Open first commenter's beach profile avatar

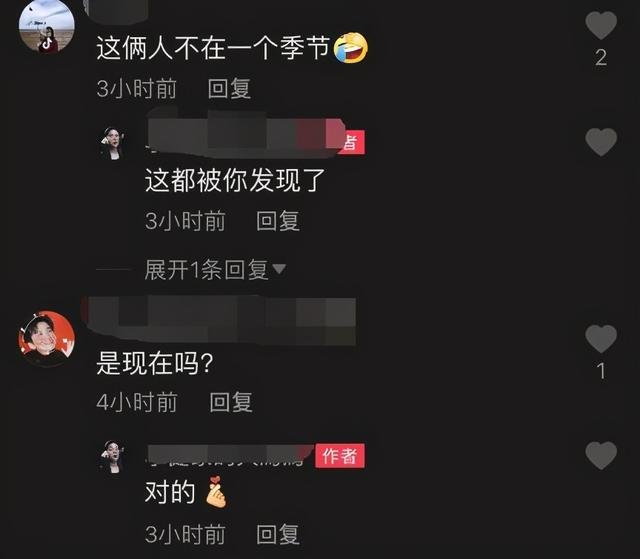(x=47, y=26)
